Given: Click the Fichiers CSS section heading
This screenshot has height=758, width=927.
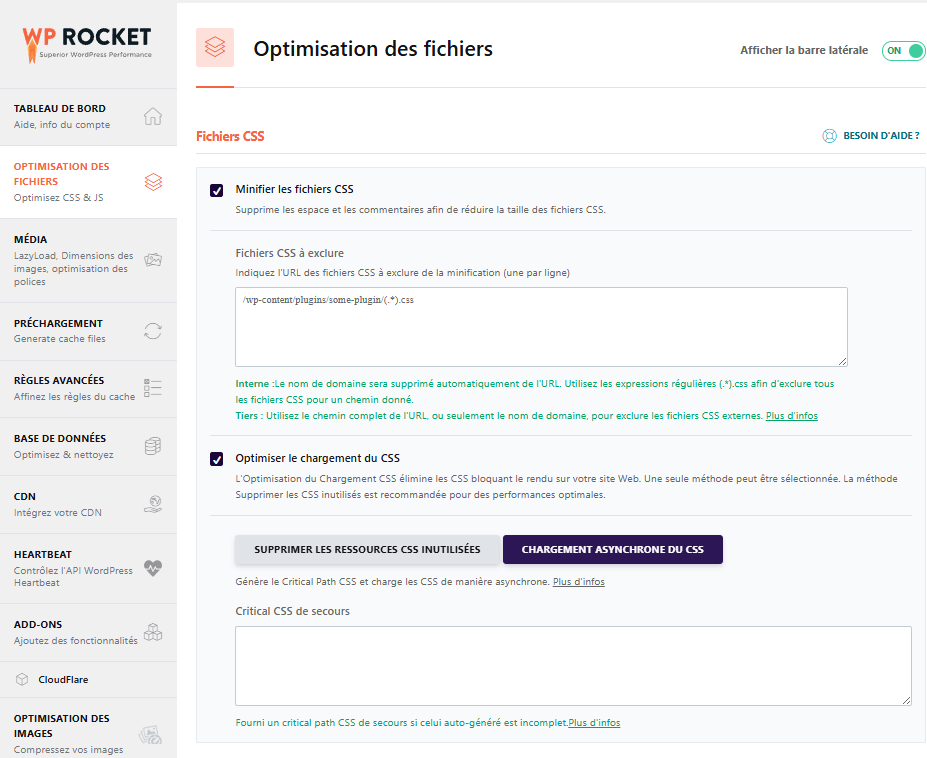Looking at the screenshot, I should point(230,136).
